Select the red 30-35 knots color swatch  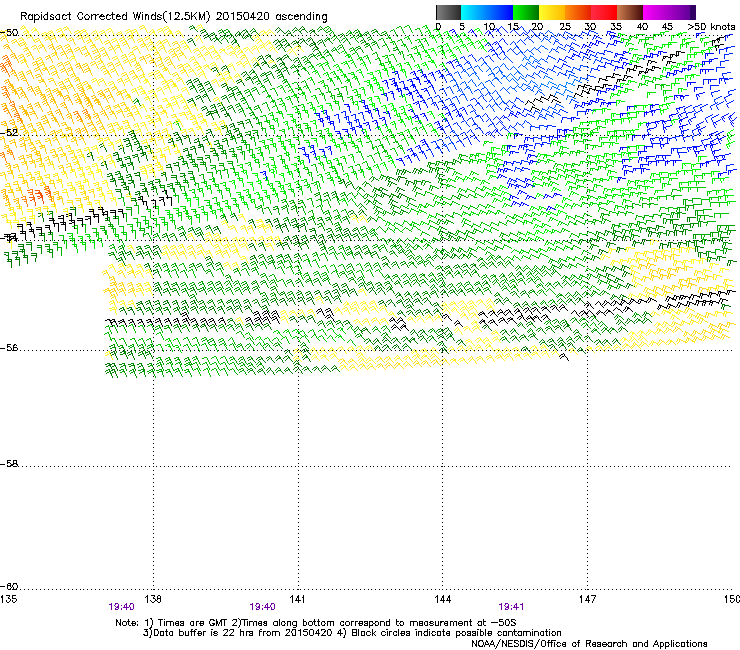pos(604,12)
